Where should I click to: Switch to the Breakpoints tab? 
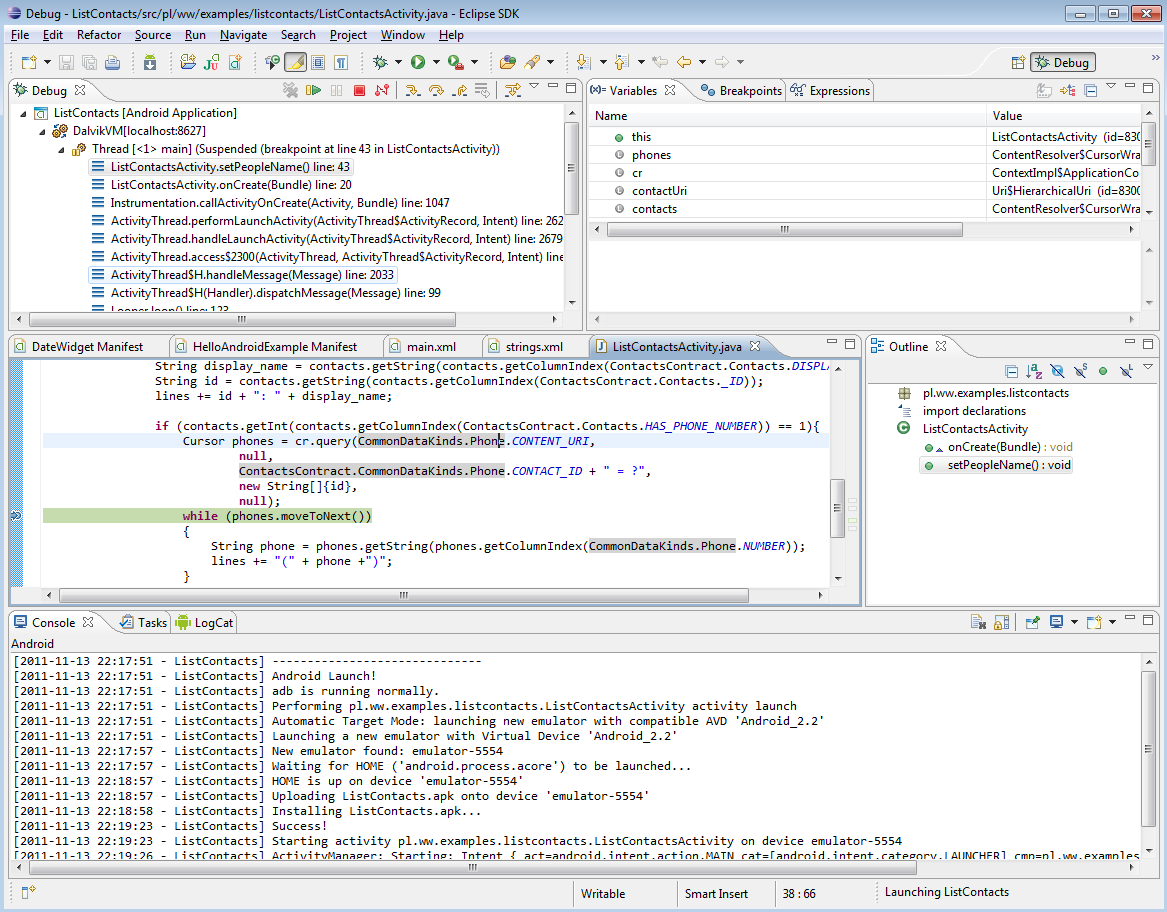point(741,91)
